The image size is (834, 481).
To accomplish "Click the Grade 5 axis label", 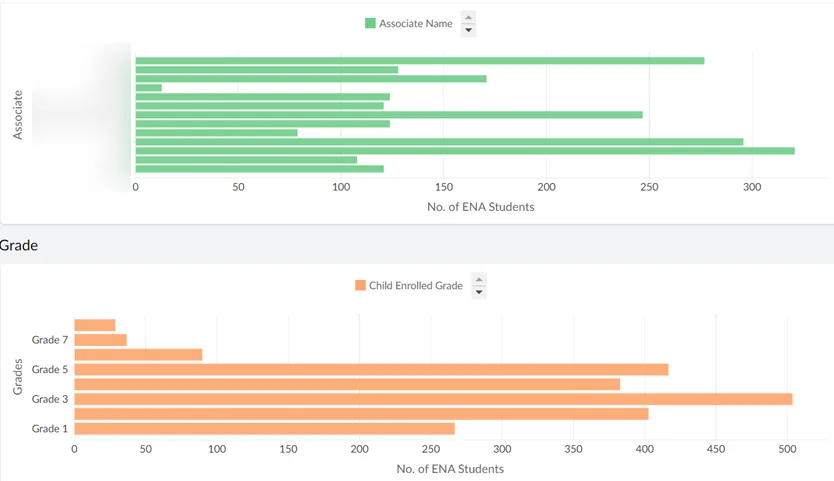I will click(x=50, y=369).
